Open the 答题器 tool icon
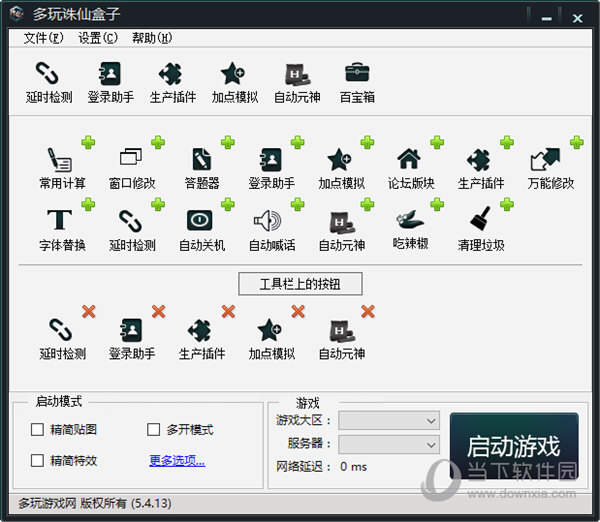Image resolution: width=600 pixels, height=522 pixels. 202,168
